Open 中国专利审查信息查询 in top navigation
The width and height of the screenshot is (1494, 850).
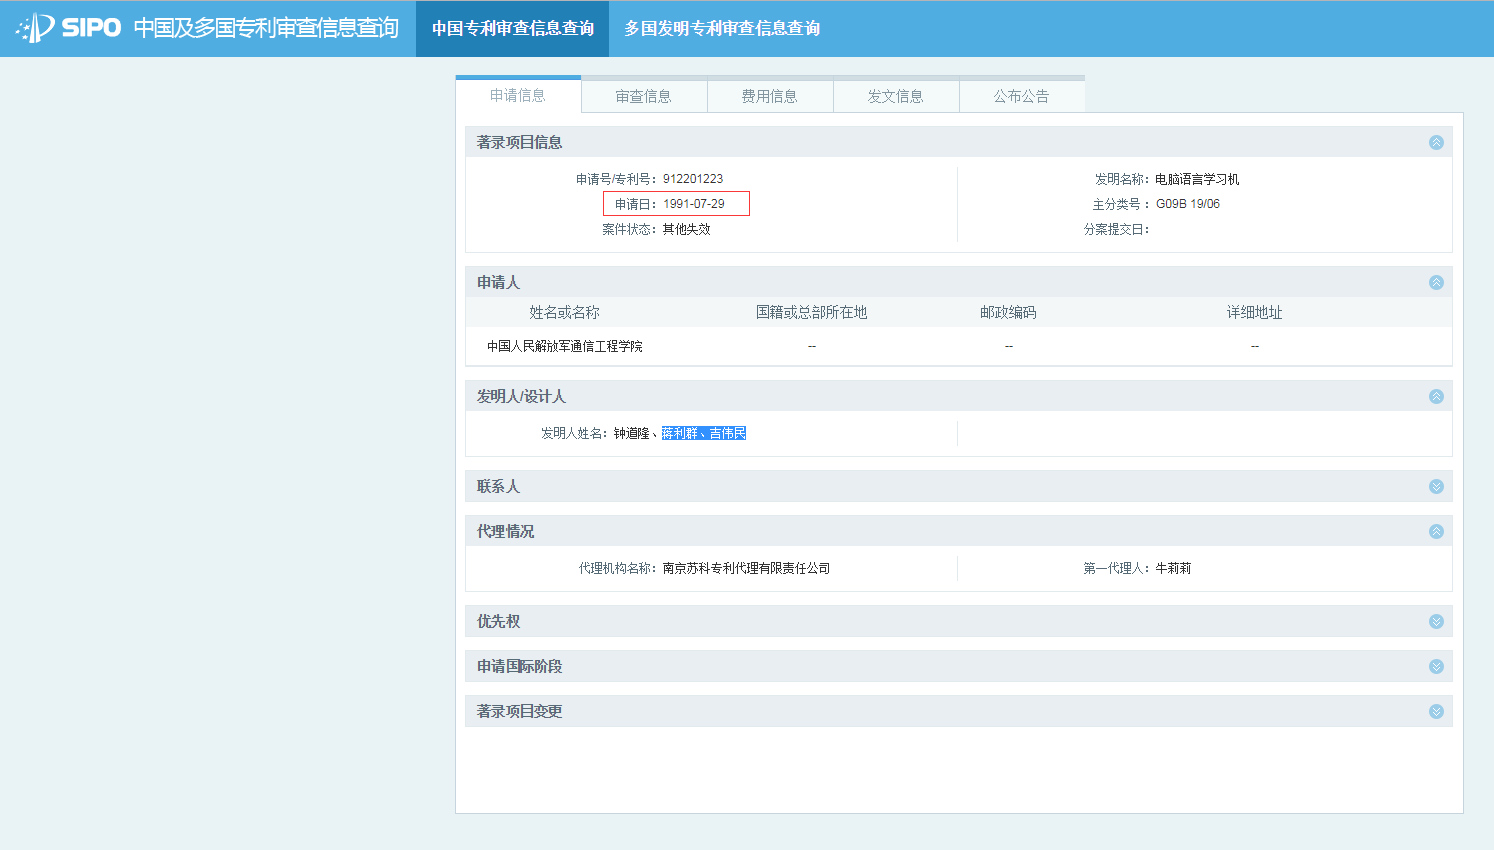pyautogui.click(x=512, y=28)
